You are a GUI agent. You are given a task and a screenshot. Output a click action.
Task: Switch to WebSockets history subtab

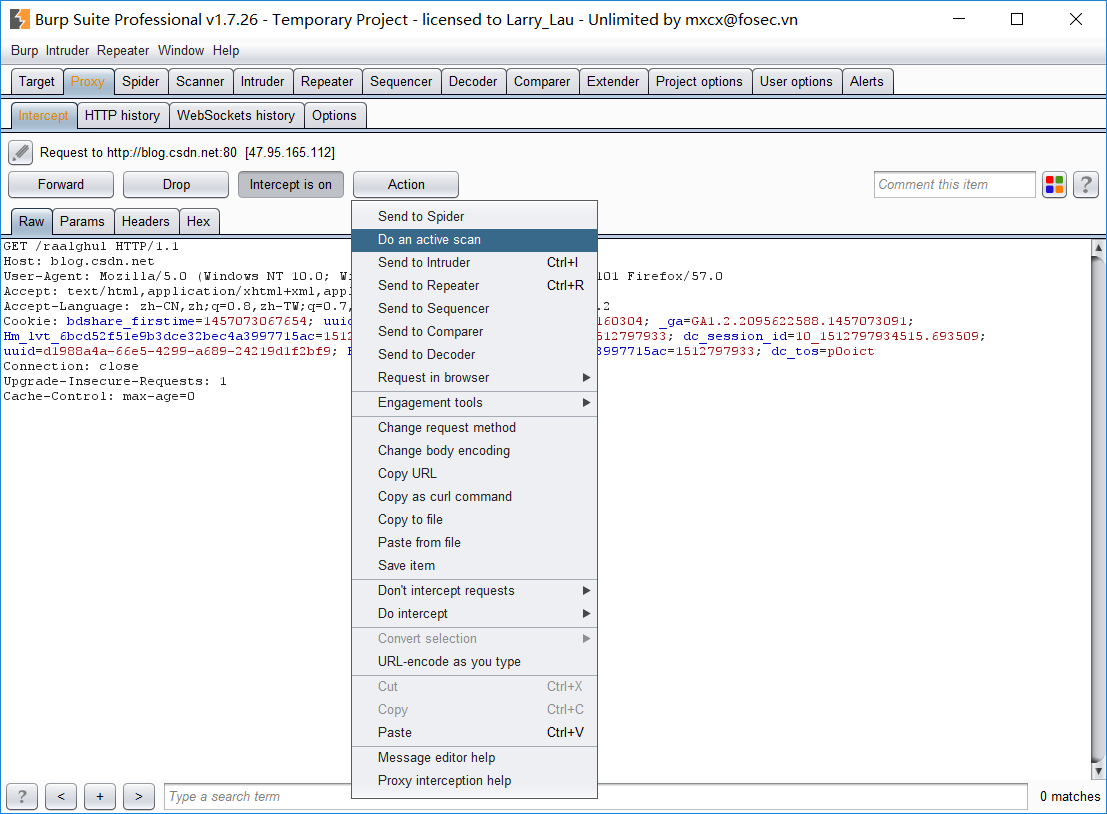coord(236,115)
